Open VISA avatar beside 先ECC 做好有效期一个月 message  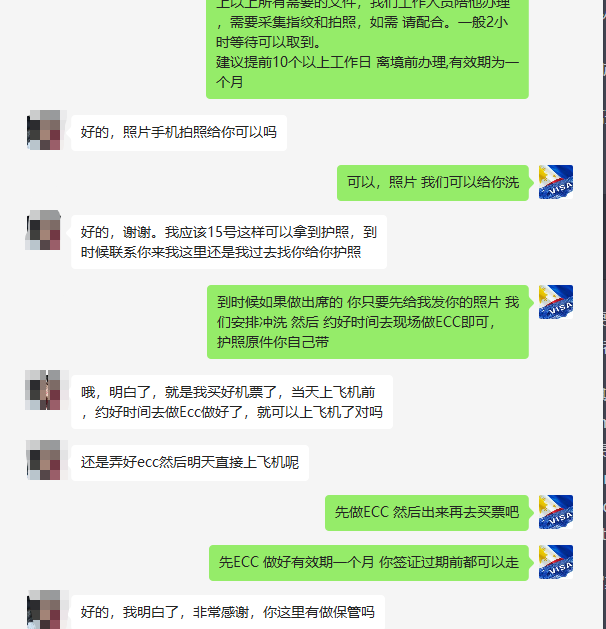[555, 562]
